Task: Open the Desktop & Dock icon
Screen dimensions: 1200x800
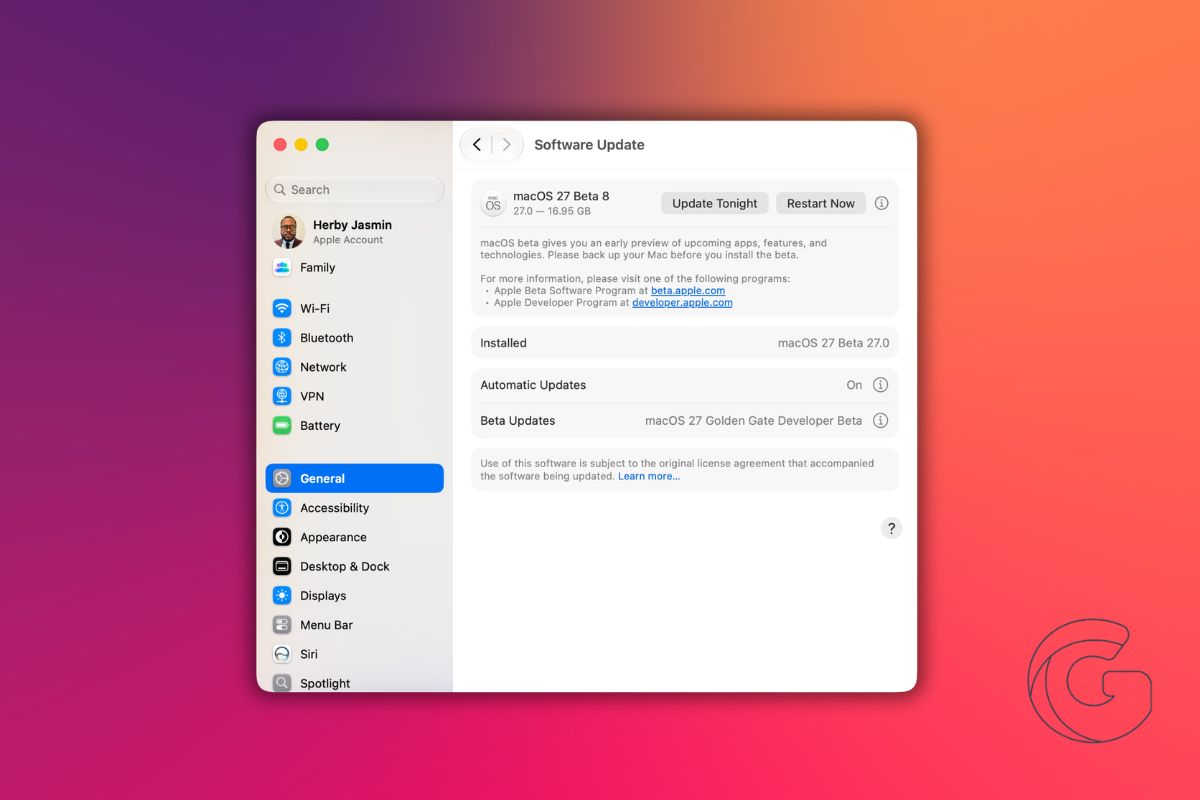Action: pyautogui.click(x=282, y=566)
